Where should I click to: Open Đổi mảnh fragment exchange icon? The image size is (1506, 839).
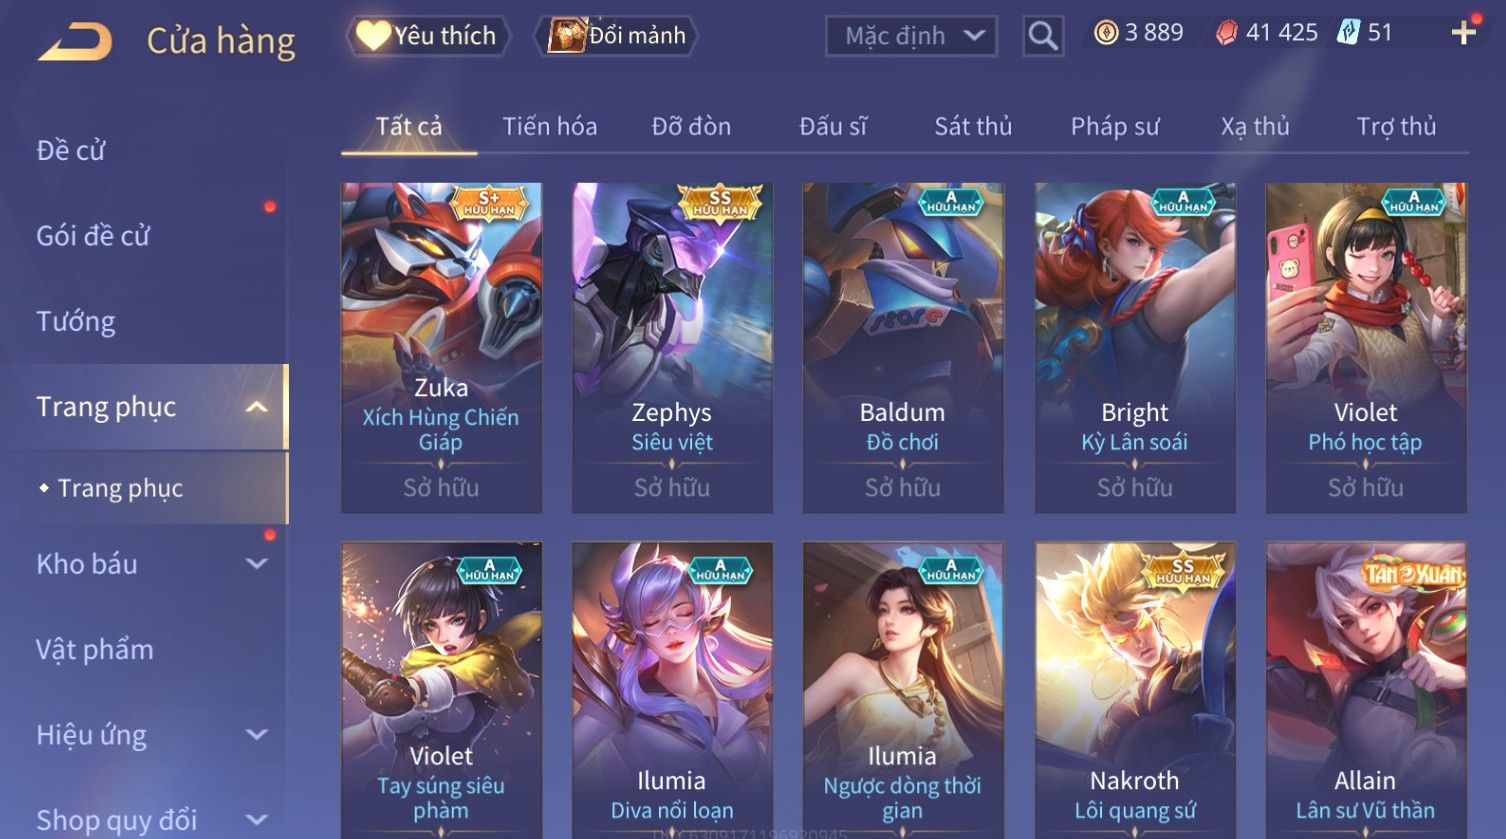(567, 36)
